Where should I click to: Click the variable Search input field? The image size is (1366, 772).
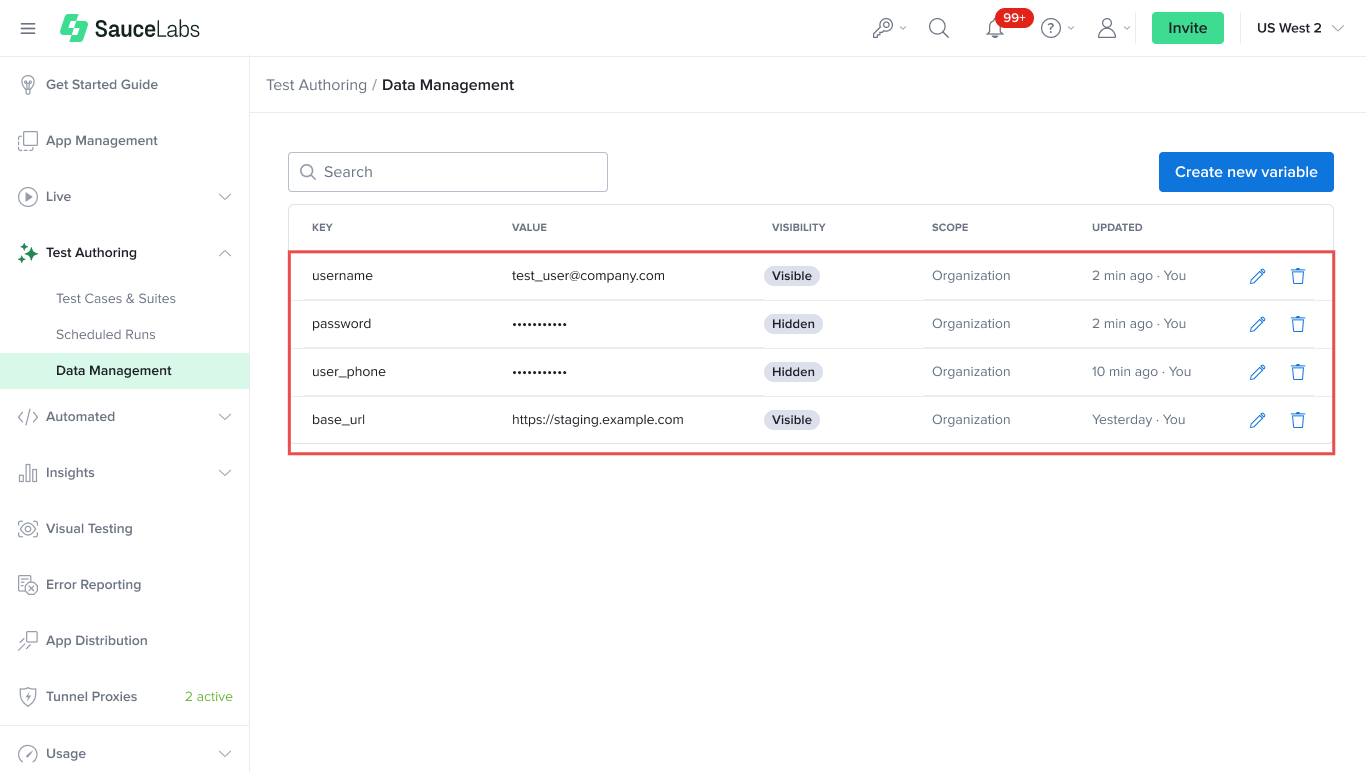[448, 172]
